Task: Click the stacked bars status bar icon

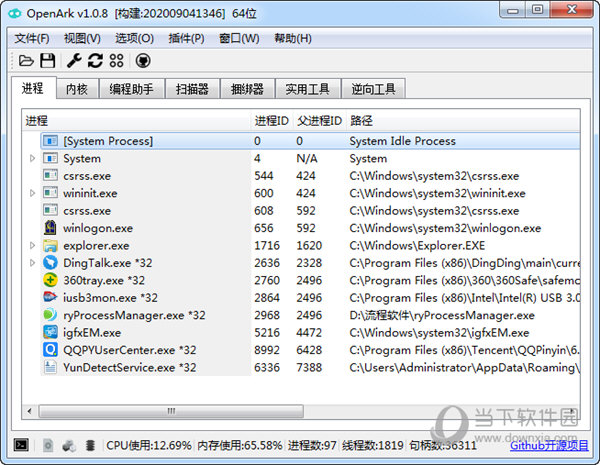Action: 90,445
